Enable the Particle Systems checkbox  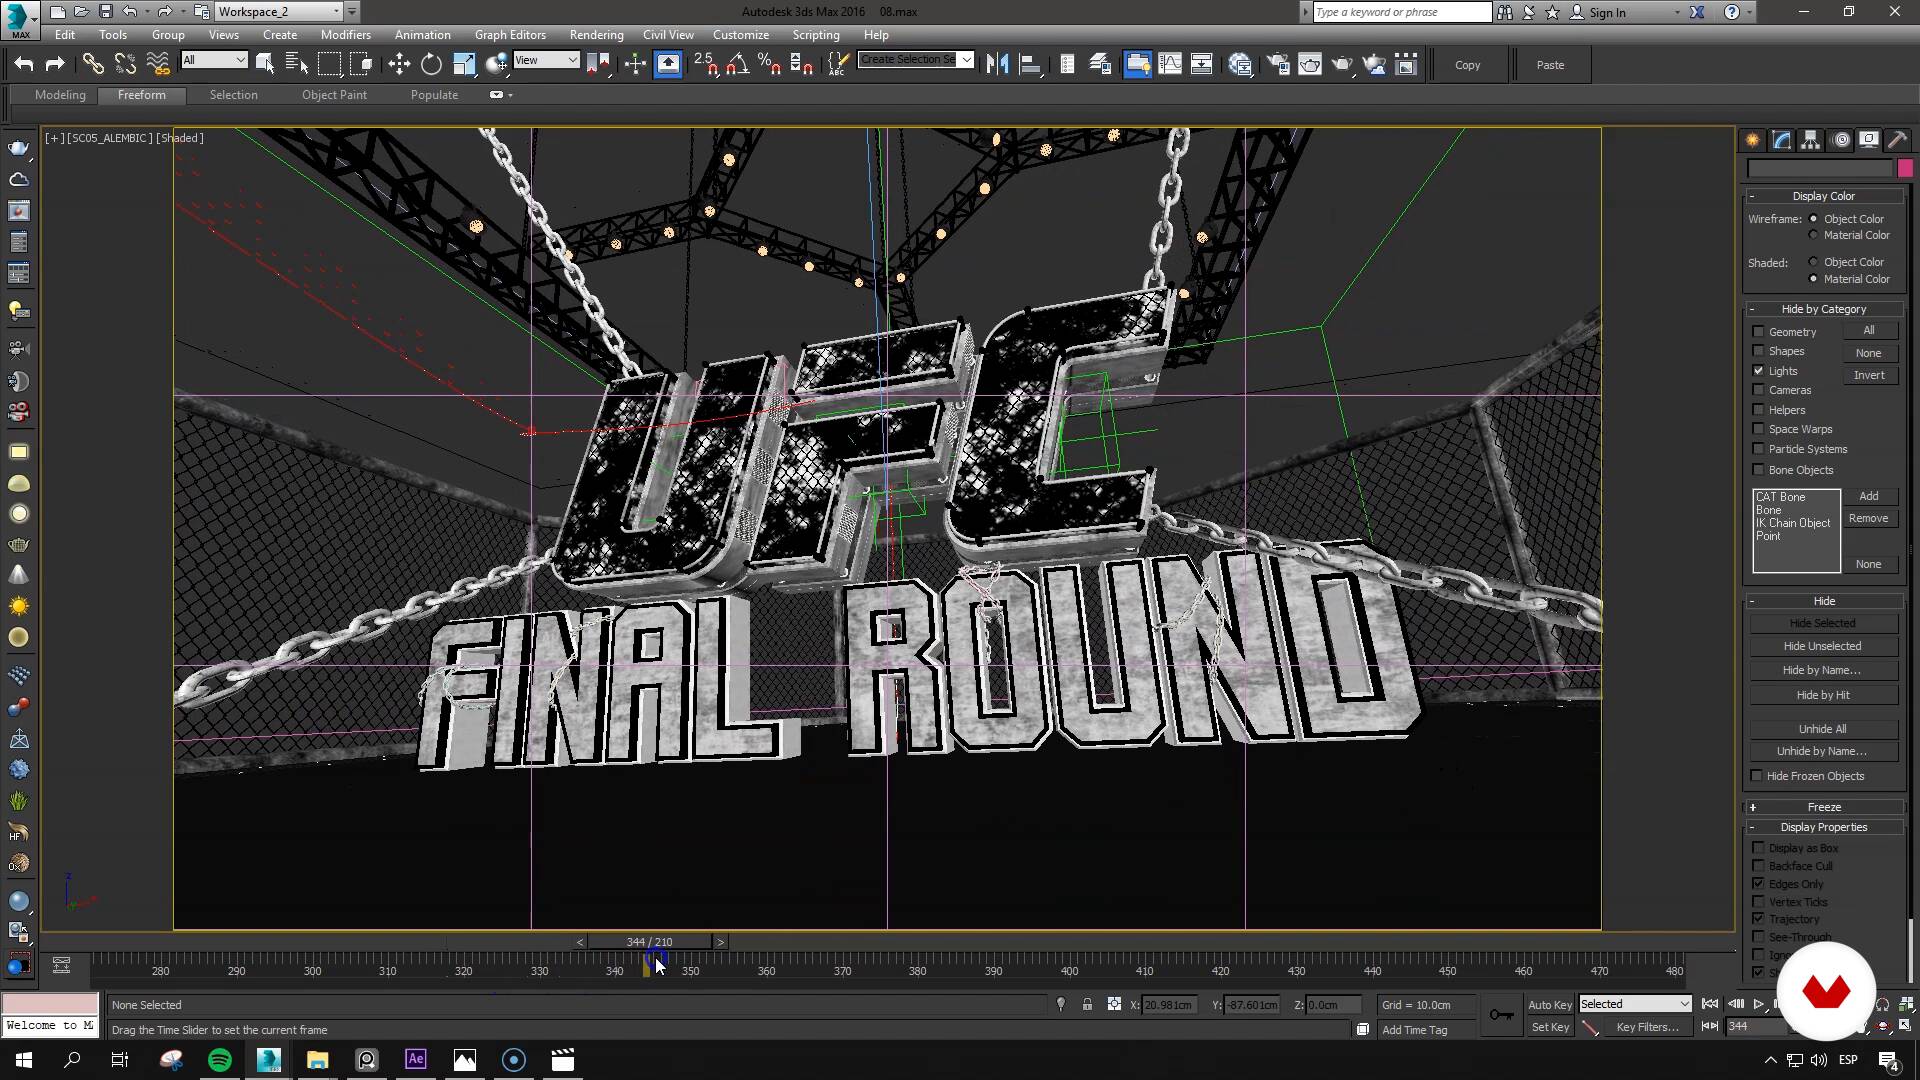1758,449
